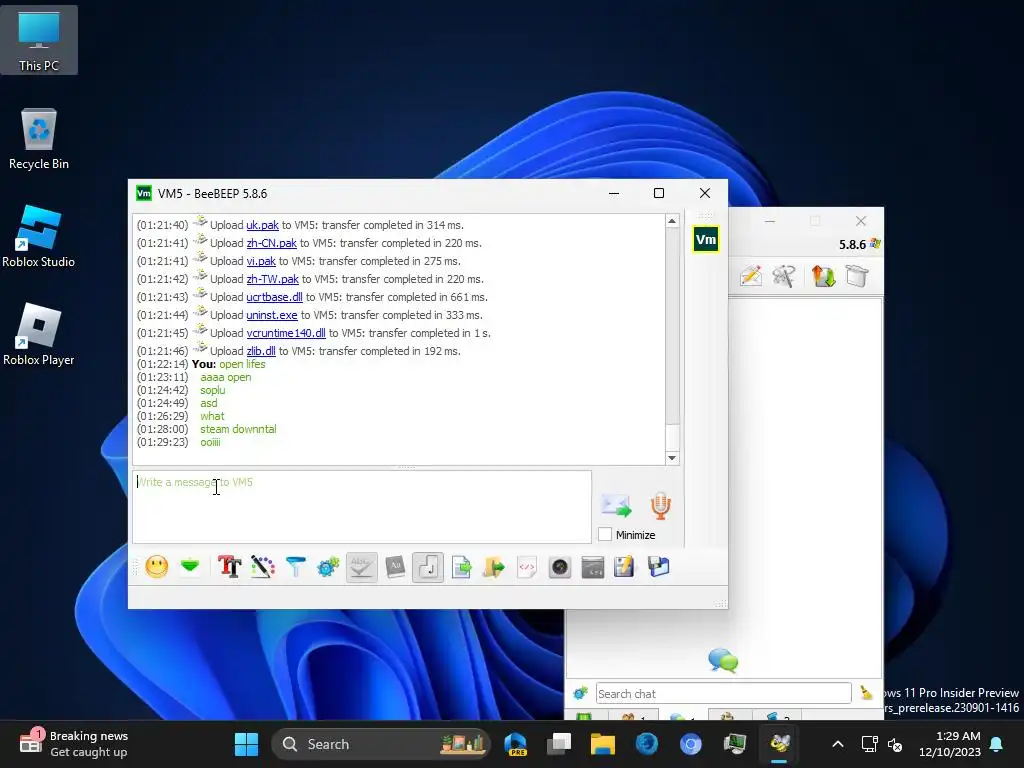This screenshot has width=1024, height=768.
Task: Click the 'soplu' chat message
Action: (x=213, y=390)
